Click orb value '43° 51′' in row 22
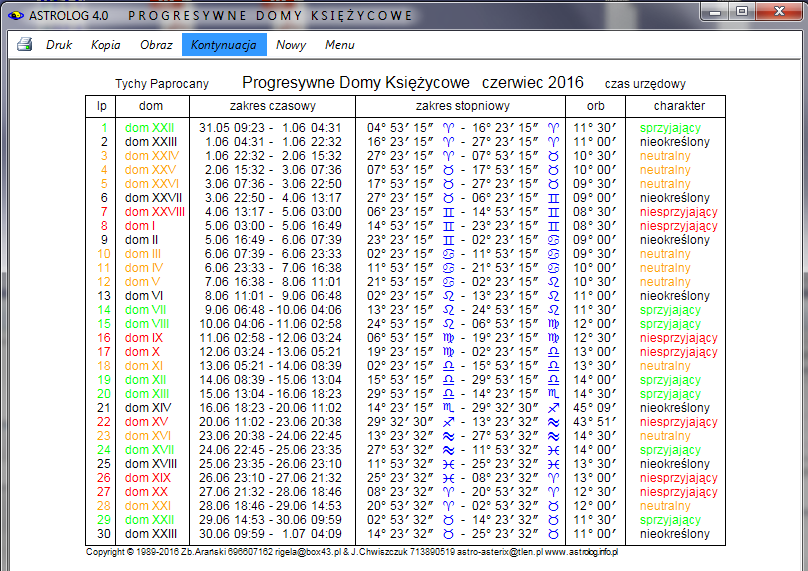The height and width of the screenshot is (571, 808). [x=595, y=422]
